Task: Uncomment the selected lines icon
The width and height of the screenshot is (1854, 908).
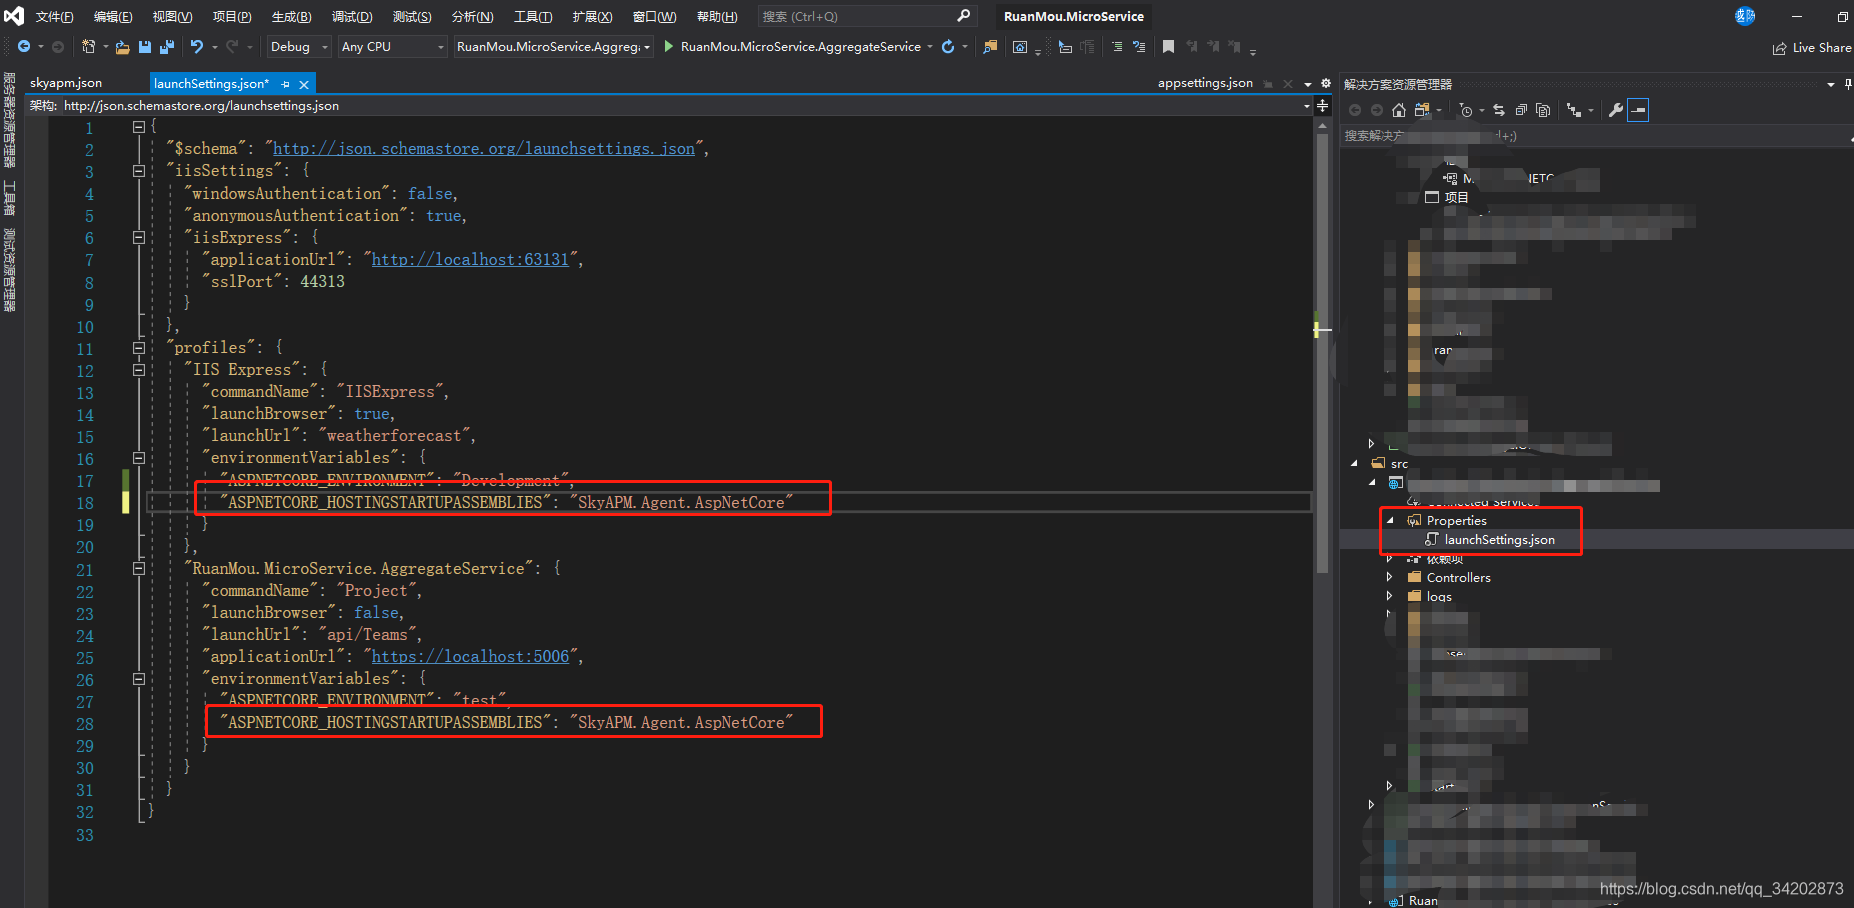Action: (x=1139, y=46)
